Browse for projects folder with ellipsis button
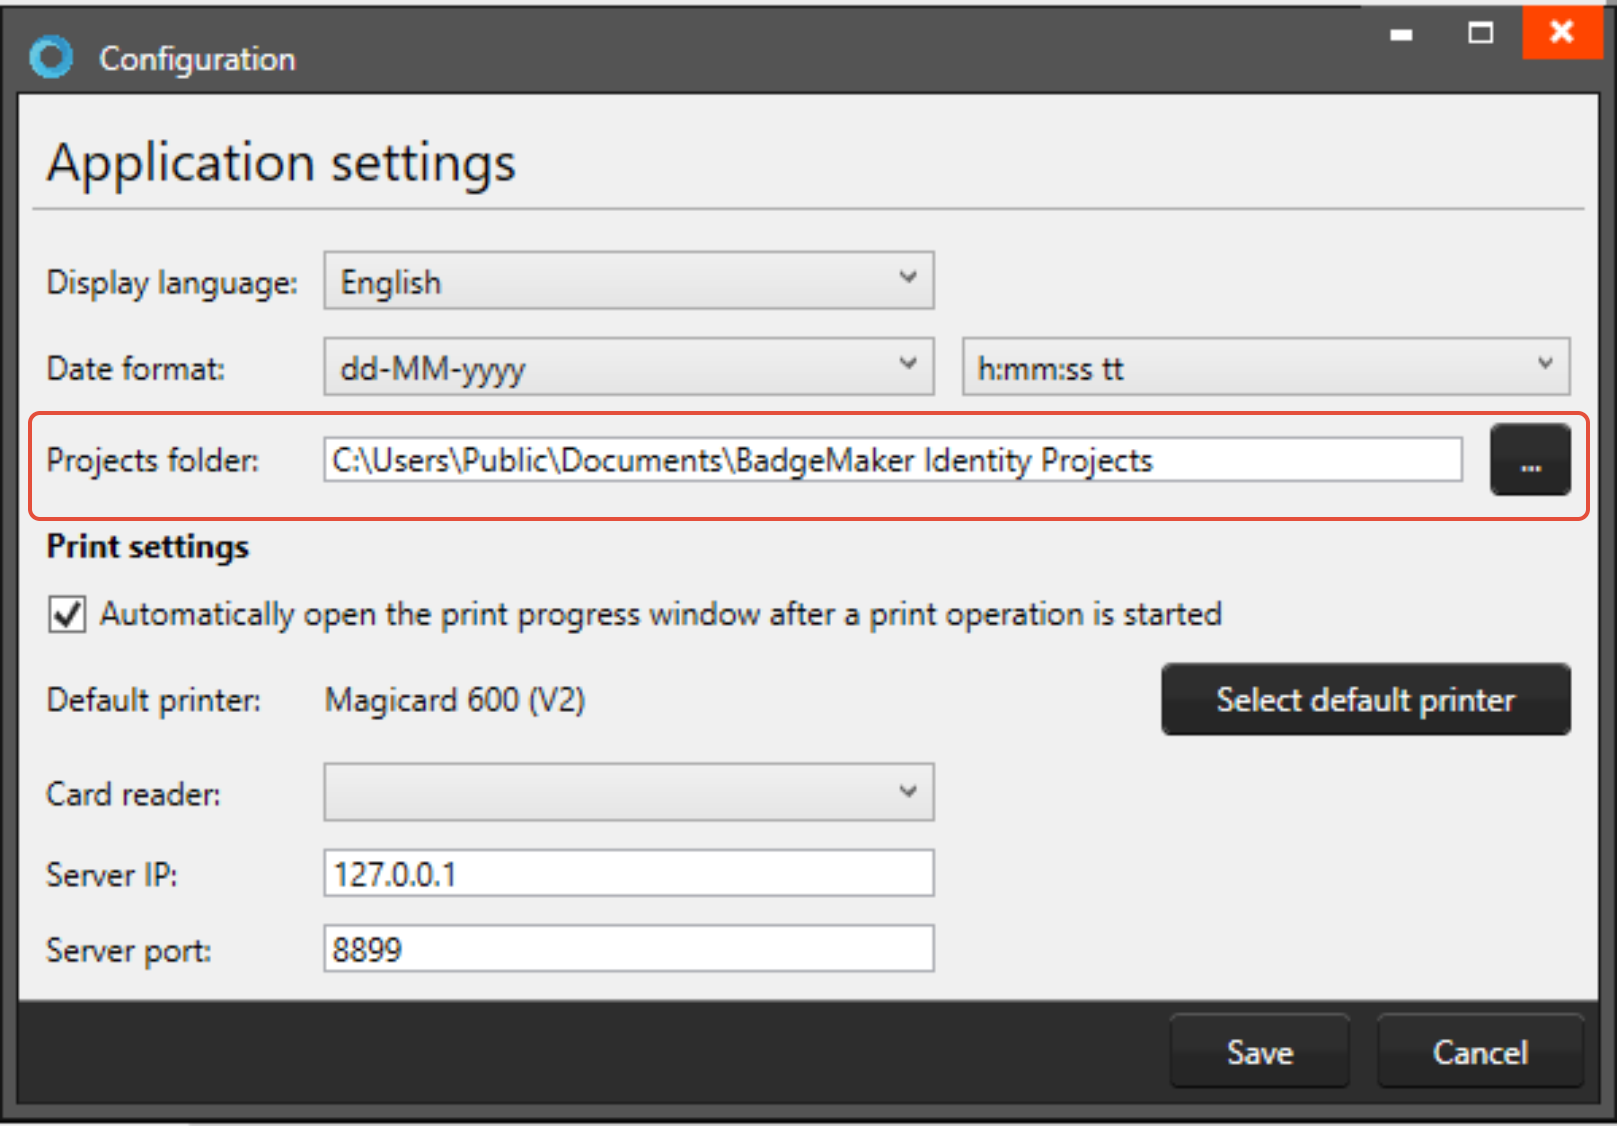 pyautogui.click(x=1530, y=460)
